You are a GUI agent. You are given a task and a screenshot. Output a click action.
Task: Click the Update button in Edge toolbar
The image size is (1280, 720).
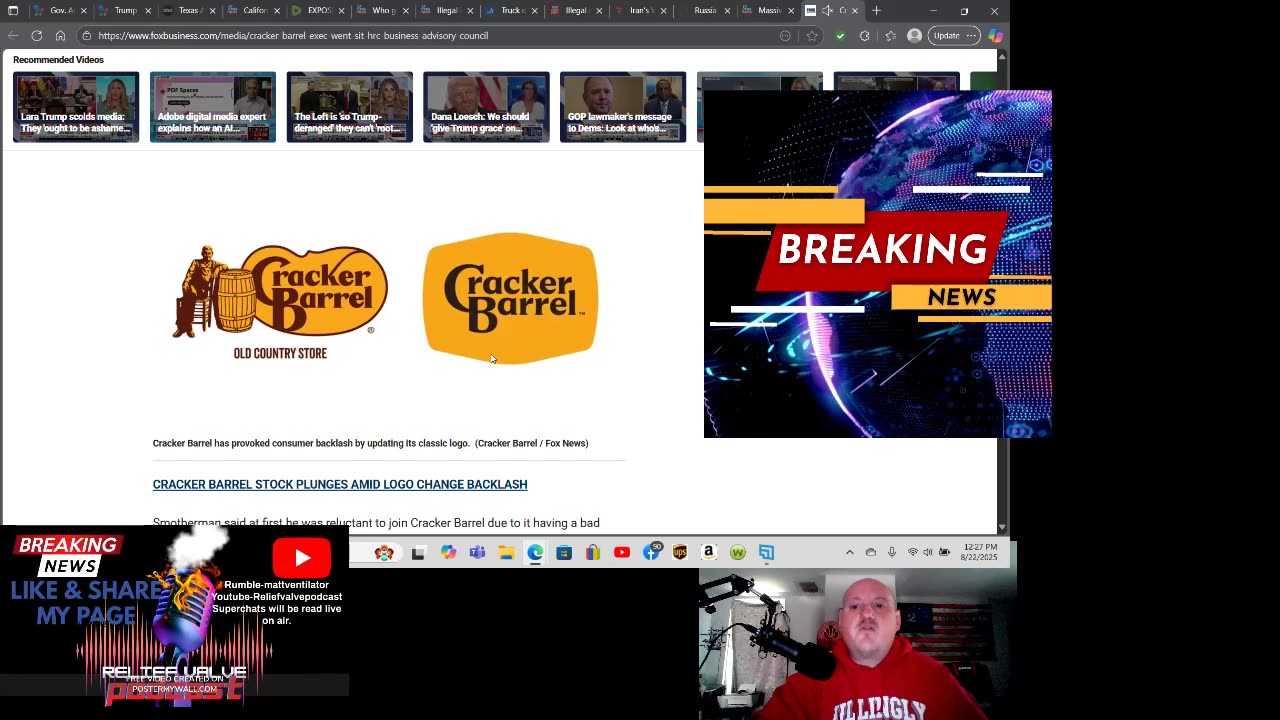pyautogui.click(x=953, y=35)
